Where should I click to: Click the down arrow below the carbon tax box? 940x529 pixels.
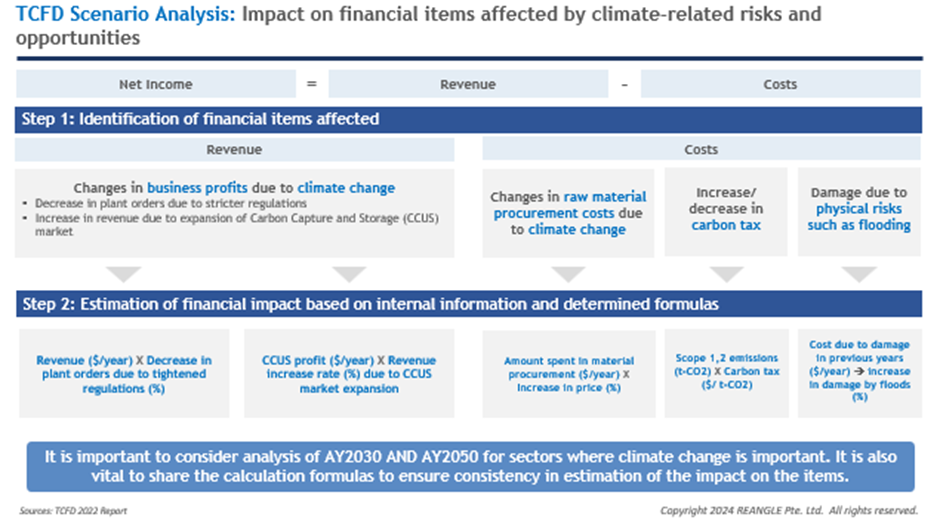click(727, 273)
